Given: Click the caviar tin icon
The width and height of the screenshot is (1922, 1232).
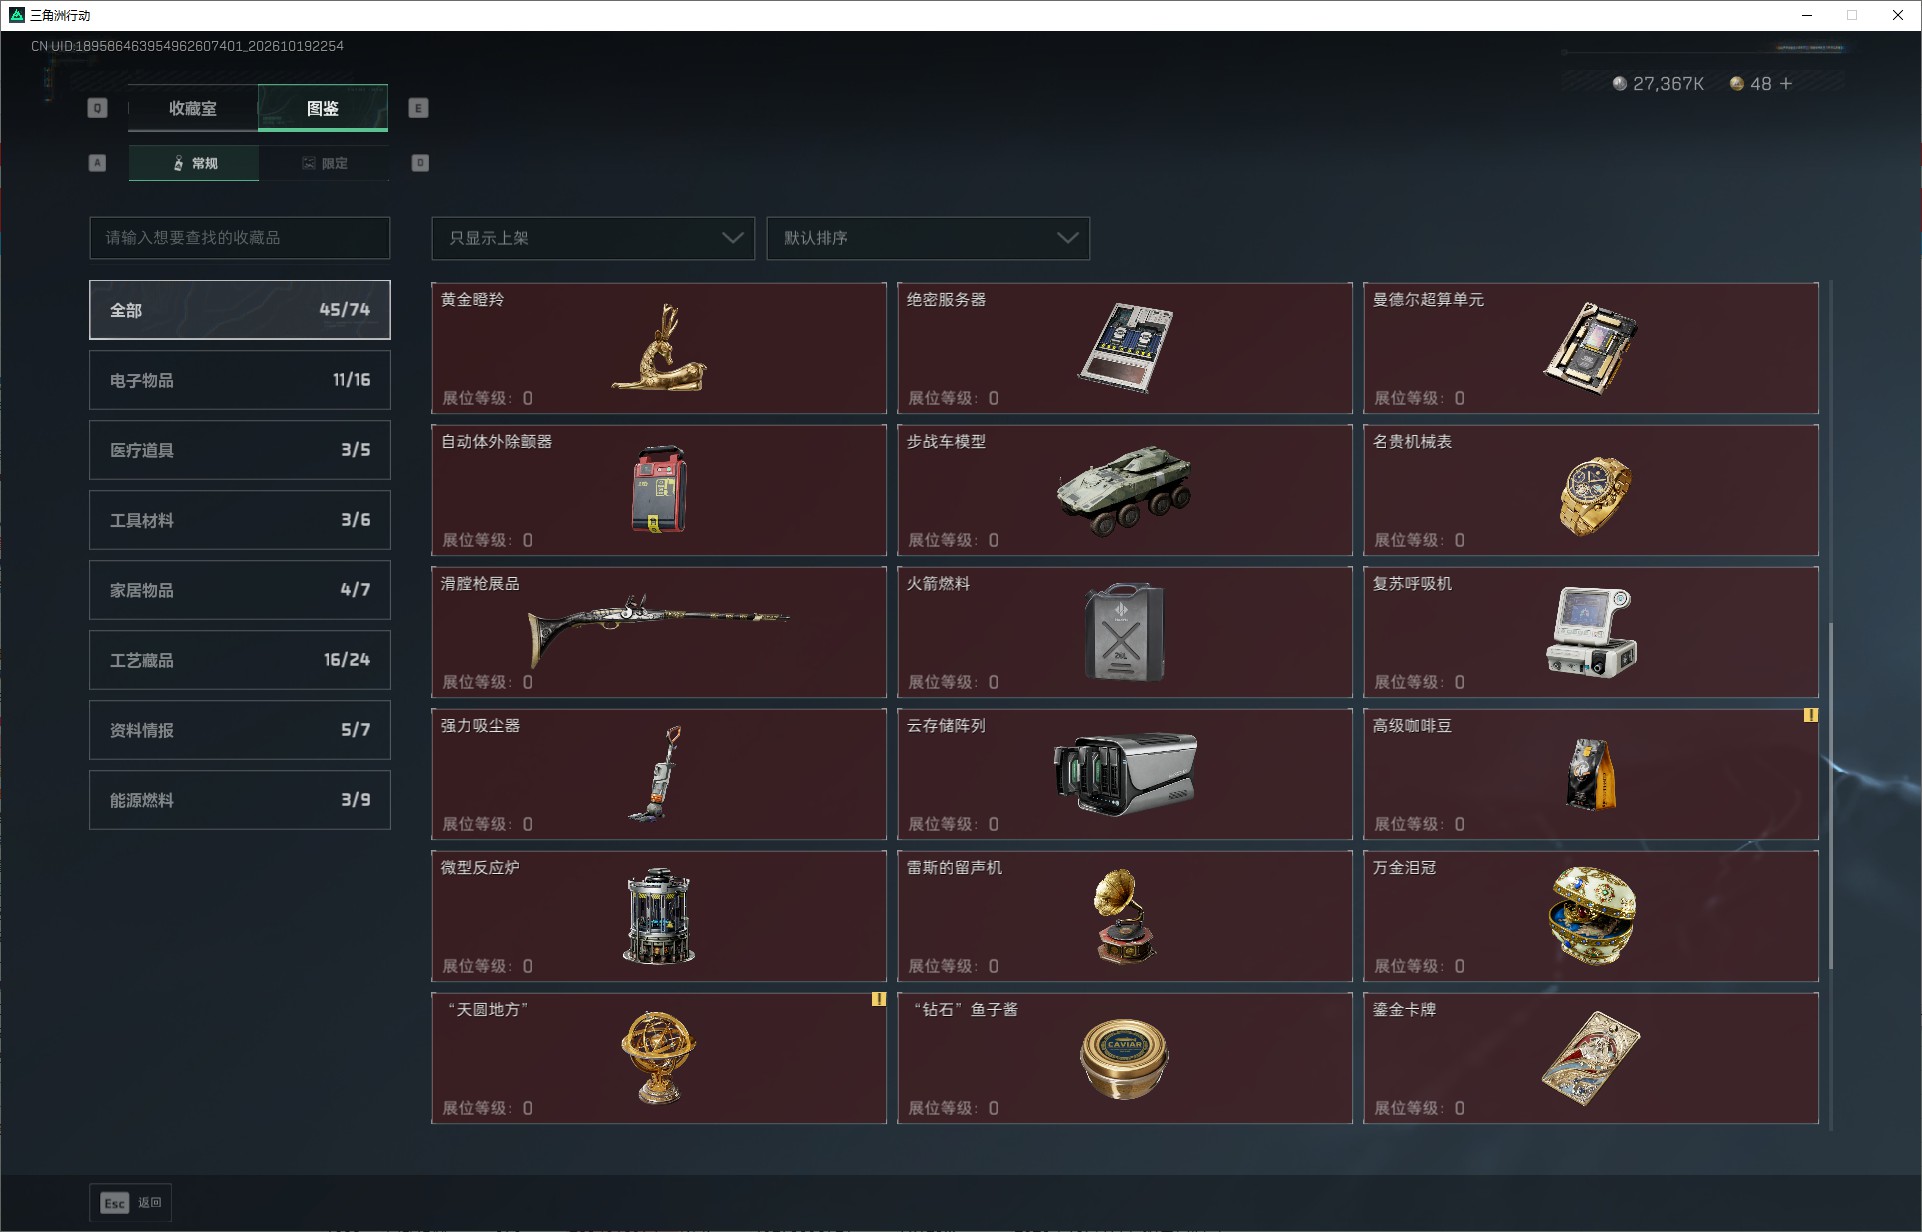Looking at the screenshot, I should click(x=1124, y=1059).
